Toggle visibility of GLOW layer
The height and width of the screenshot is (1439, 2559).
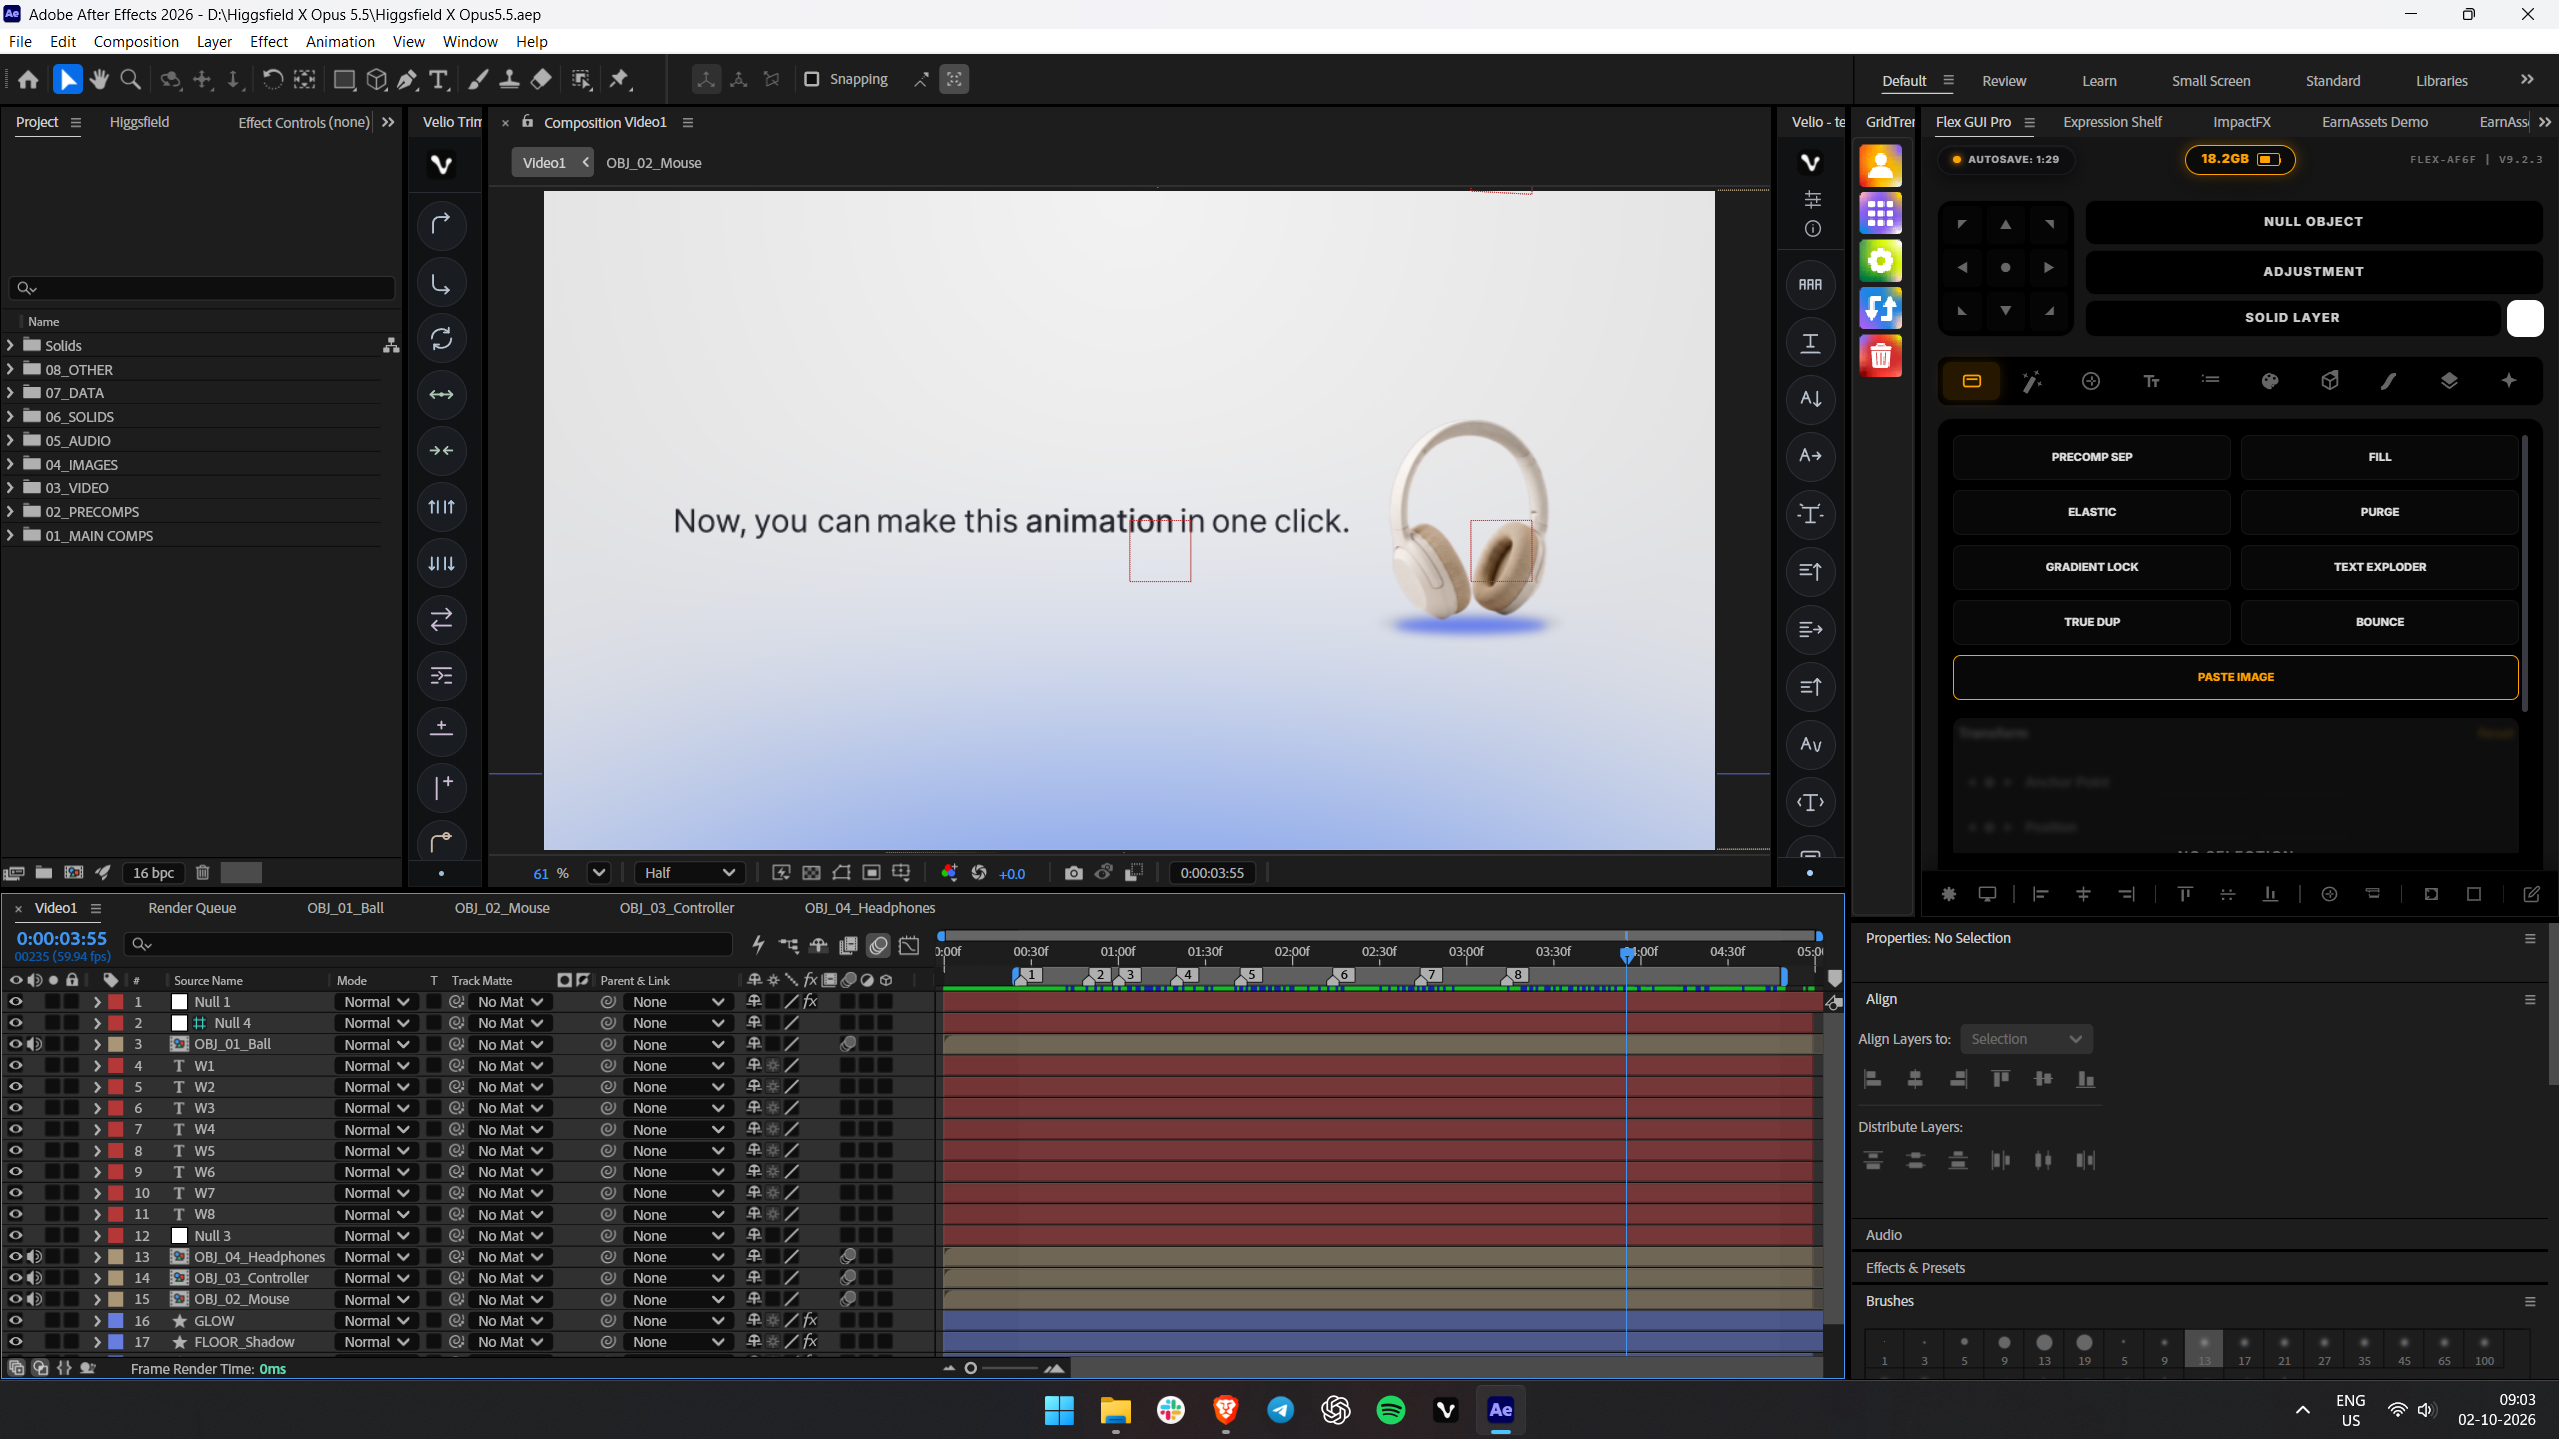pos(15,1321)
